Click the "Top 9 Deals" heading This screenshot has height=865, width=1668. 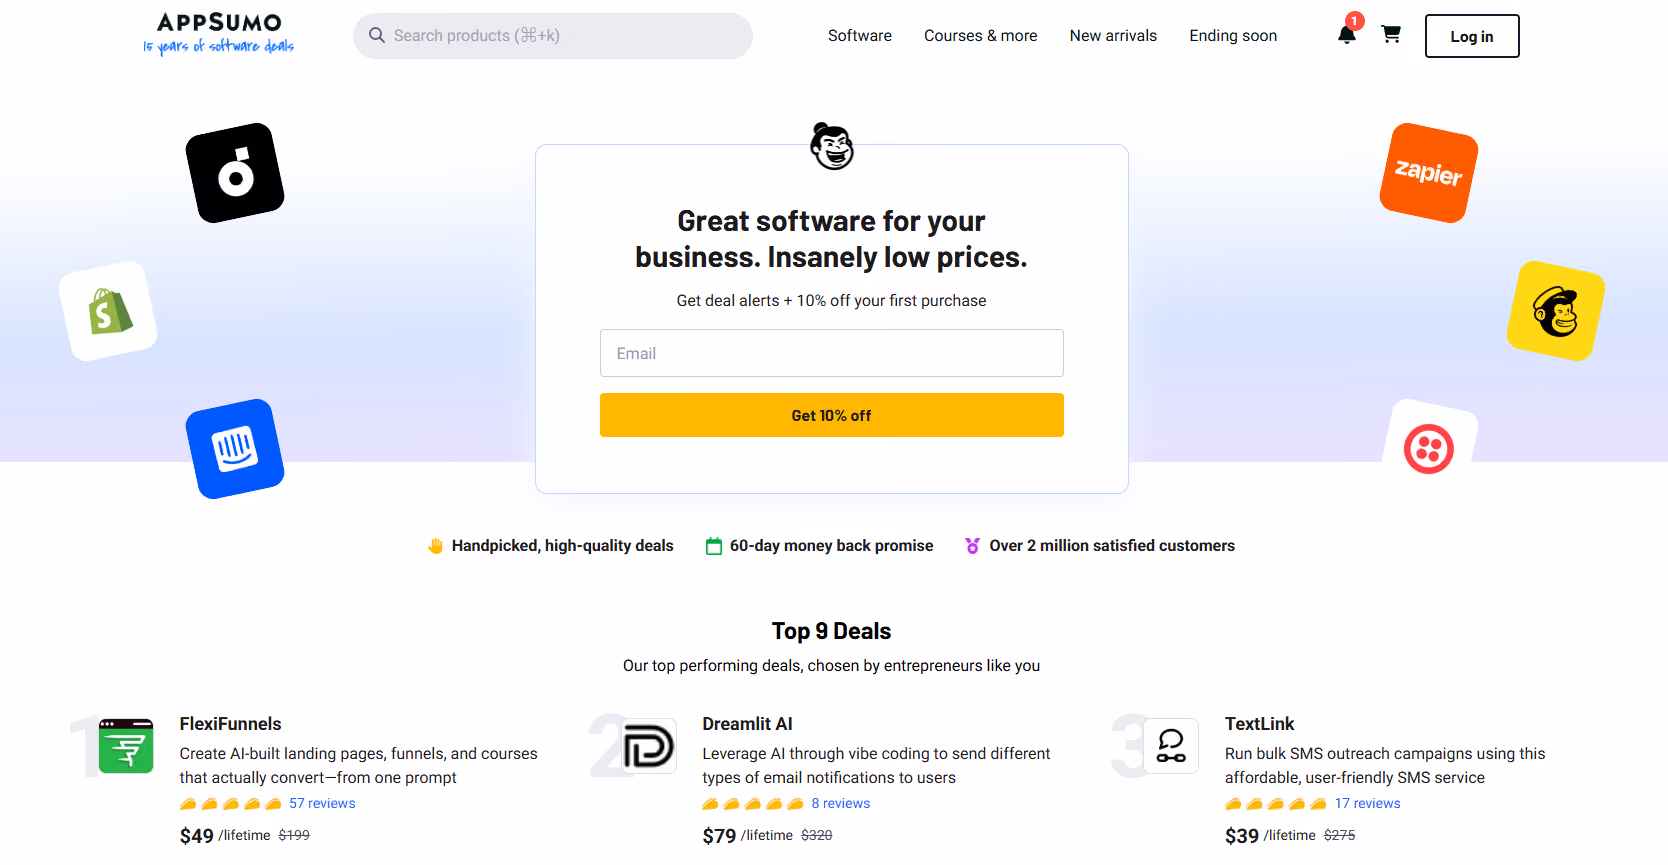point(832,631)
